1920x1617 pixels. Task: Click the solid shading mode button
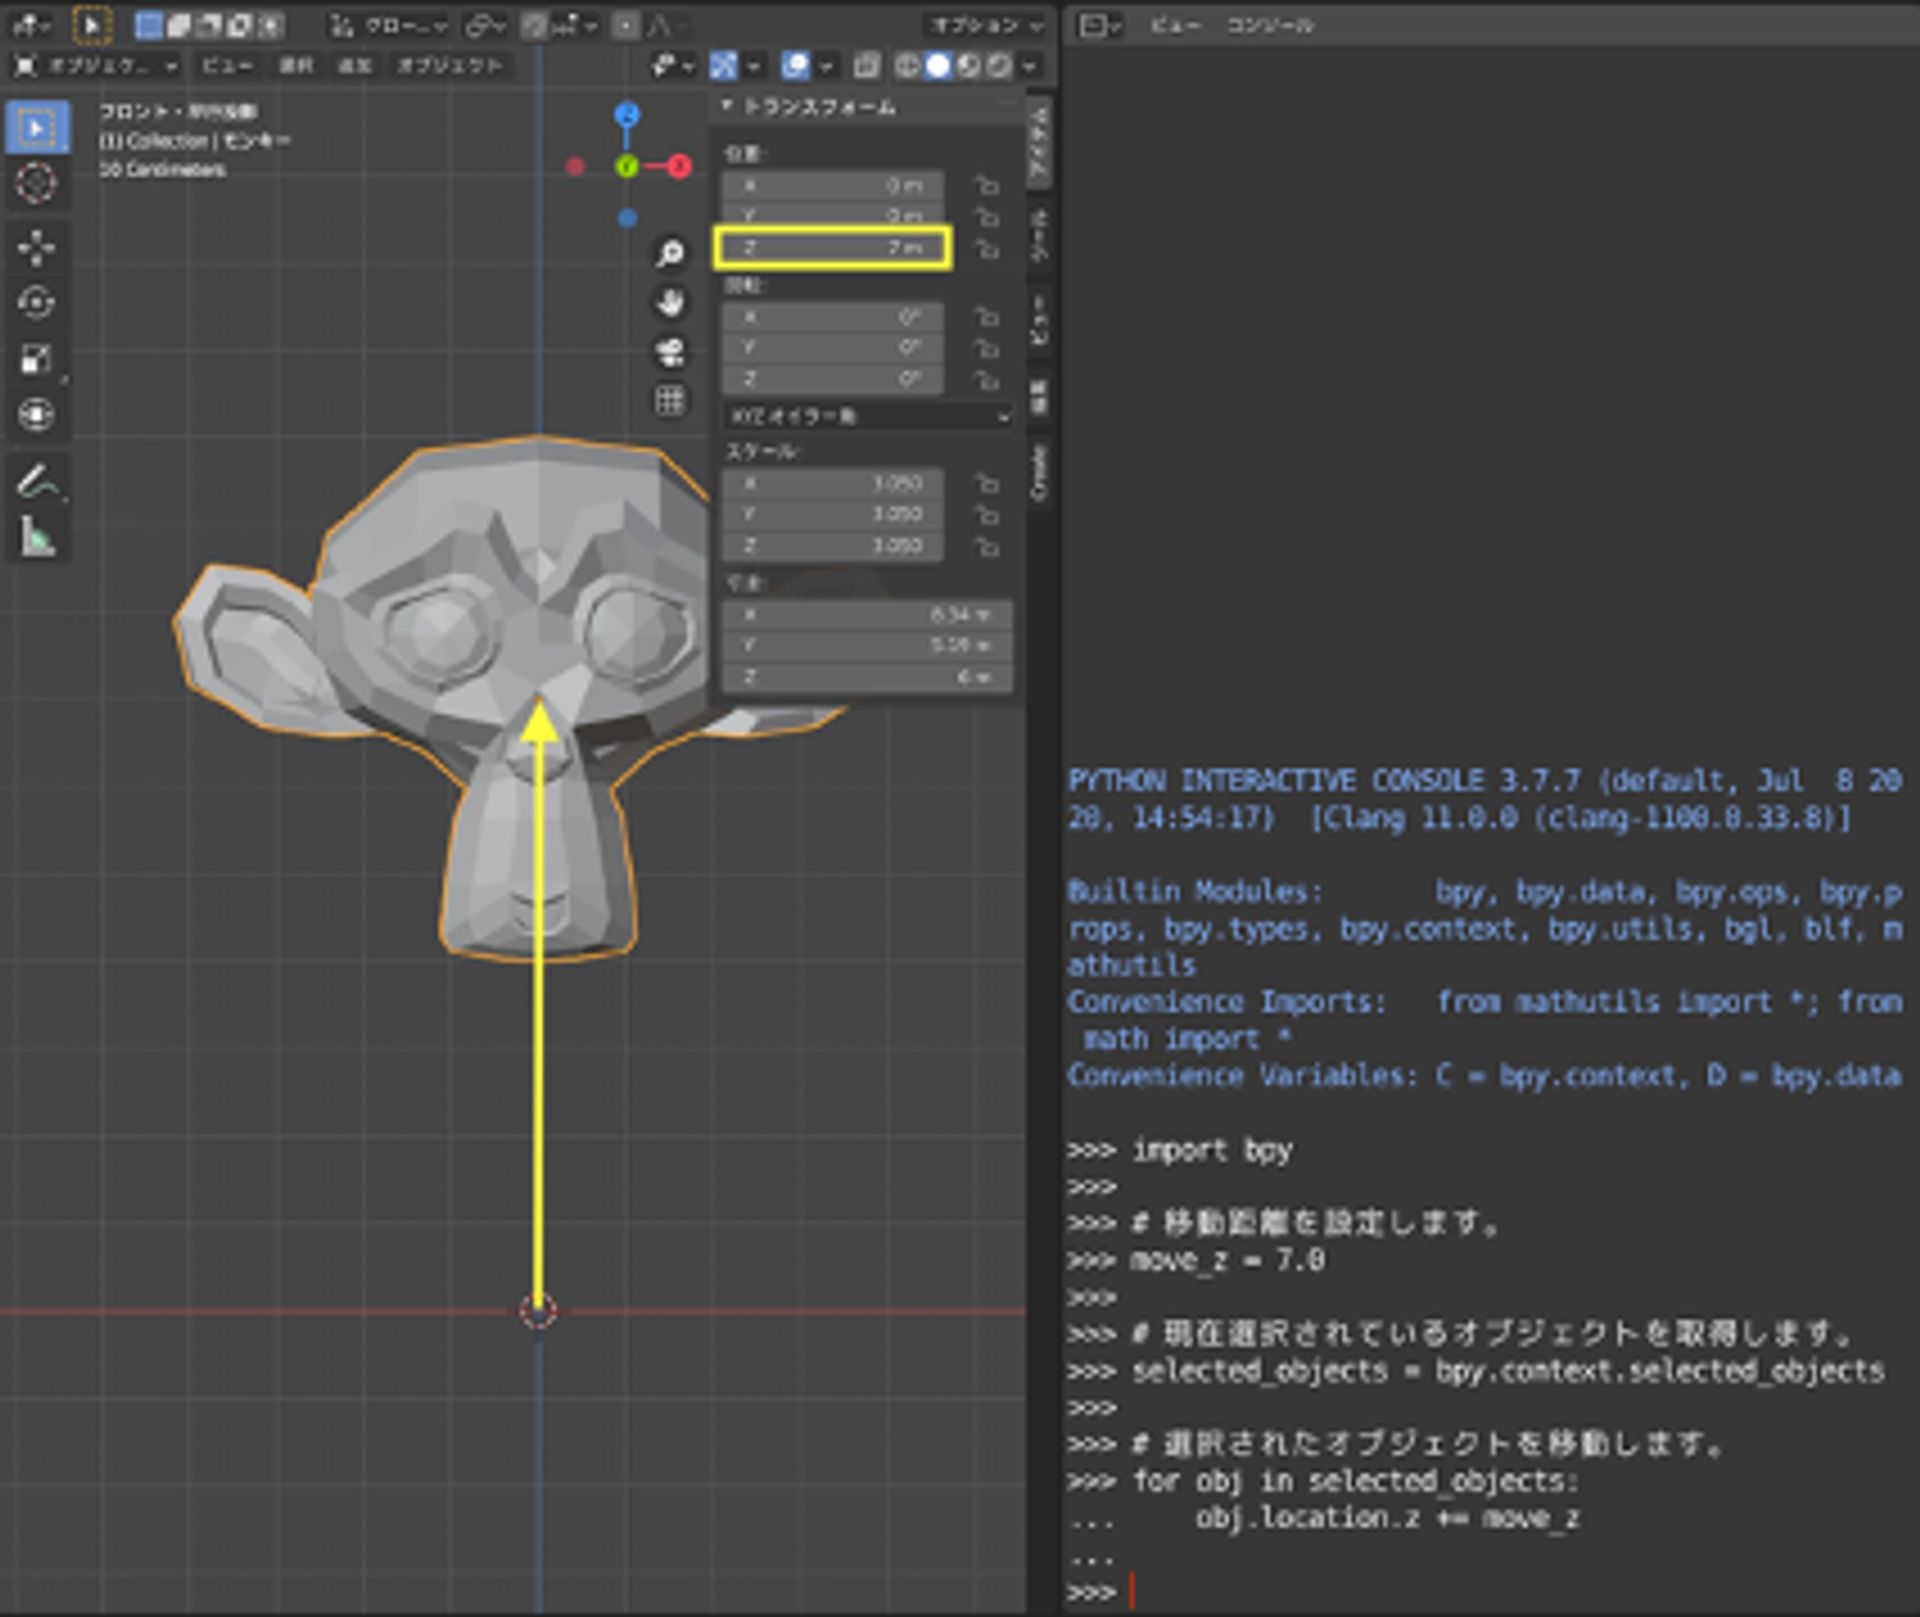point(937,66)
